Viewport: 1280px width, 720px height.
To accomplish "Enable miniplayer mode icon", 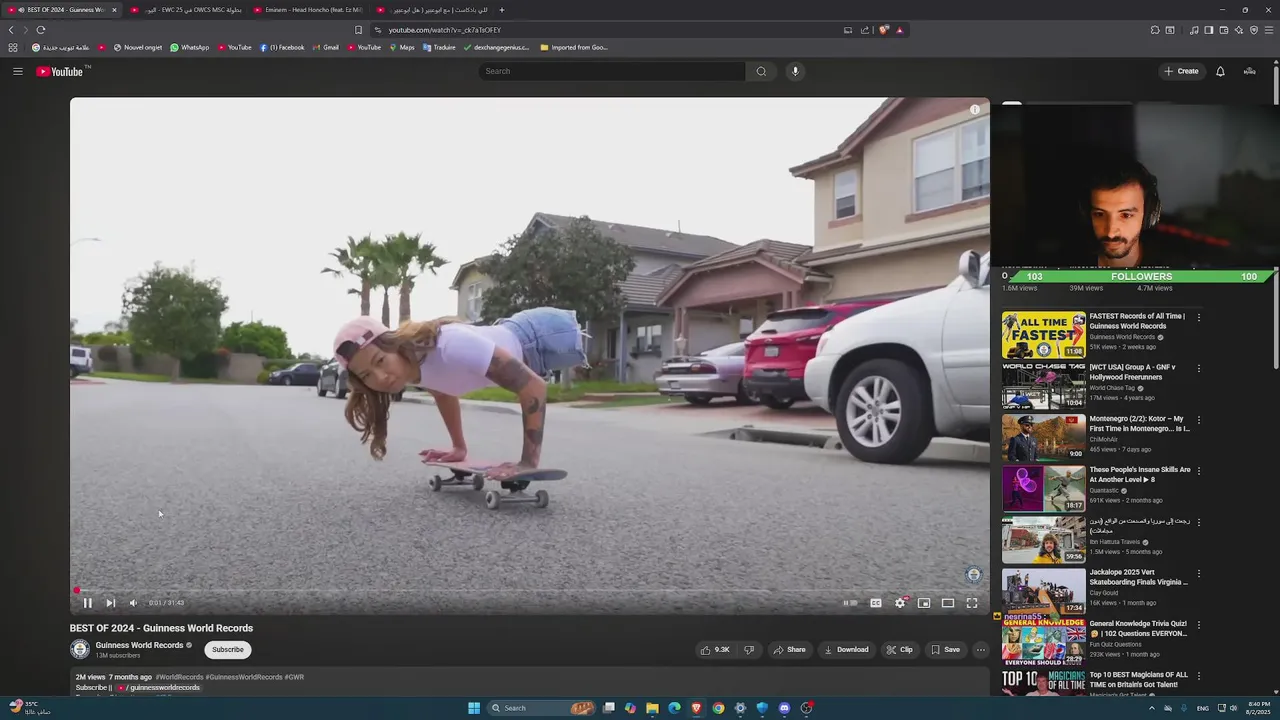I will [924, 603].
